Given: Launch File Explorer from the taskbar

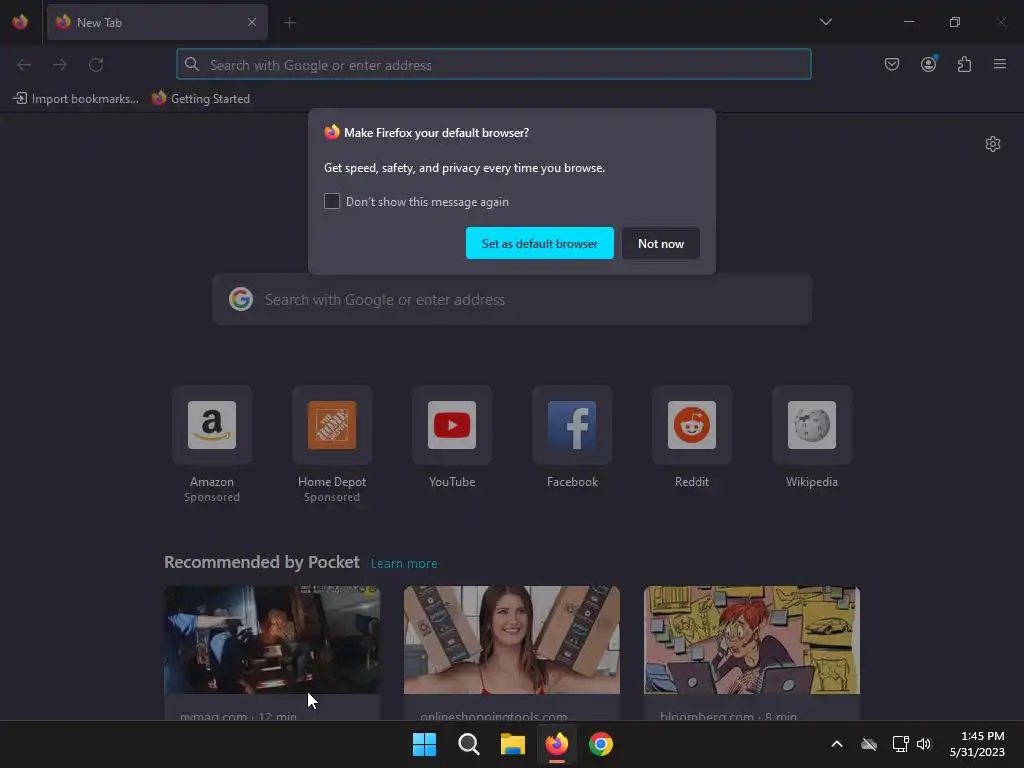Looking at the screenshot, I should [x=513, y=744].
